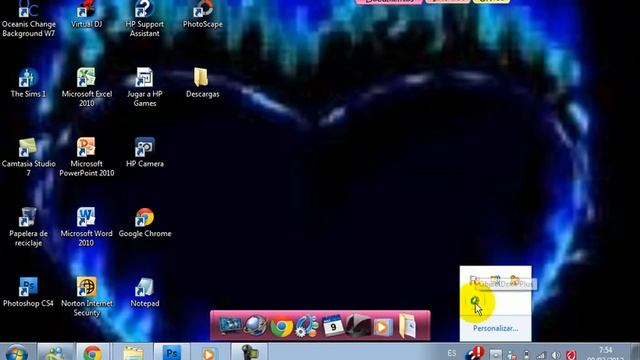This screenshot has width=640, height=360.
Task: Open the volume speaker tray icon
Action: pos(556,355)
